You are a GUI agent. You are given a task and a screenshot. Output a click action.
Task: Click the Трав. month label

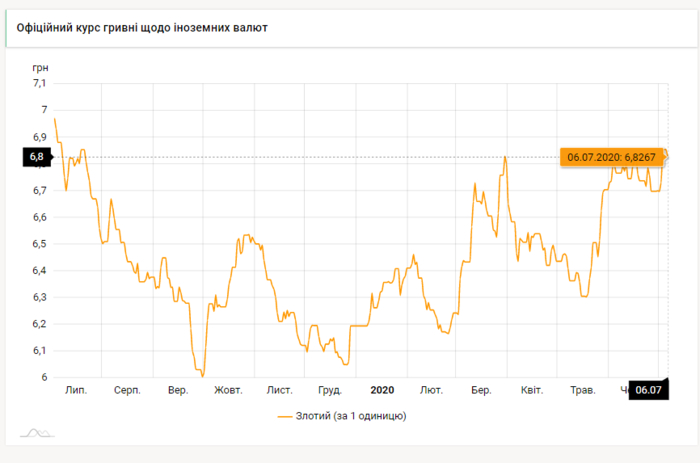[582, 390]
